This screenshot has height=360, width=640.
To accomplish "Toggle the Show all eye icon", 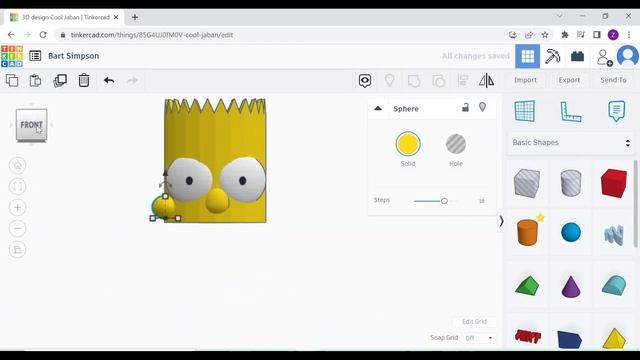I will tap(365, 81).
